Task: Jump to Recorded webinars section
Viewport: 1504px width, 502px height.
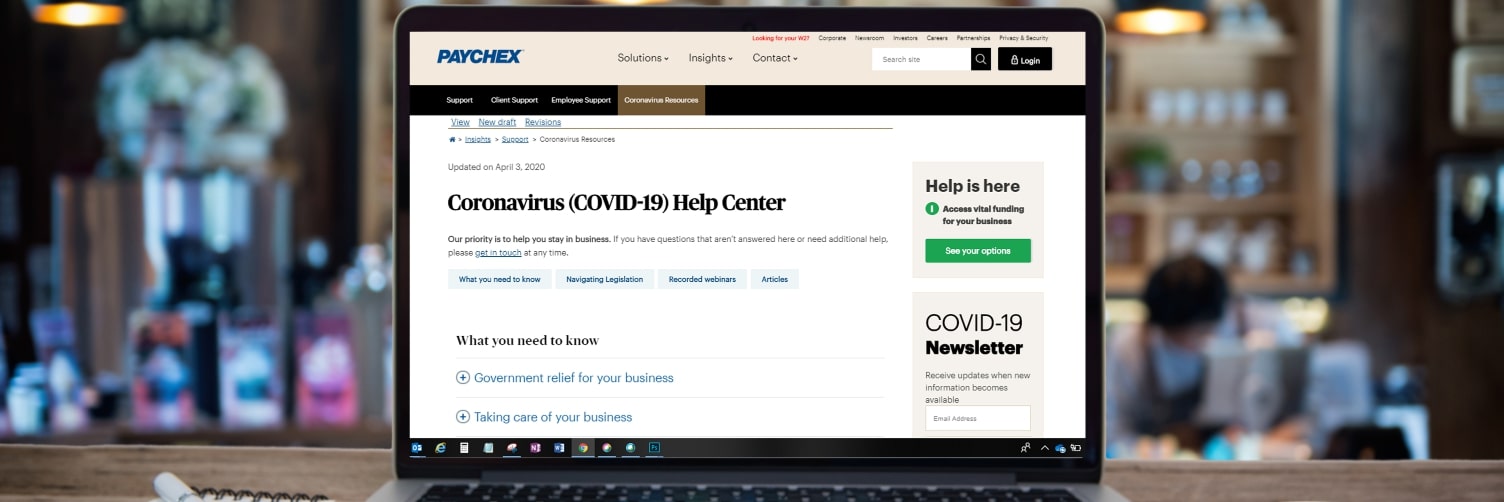Action: (702, 279)
